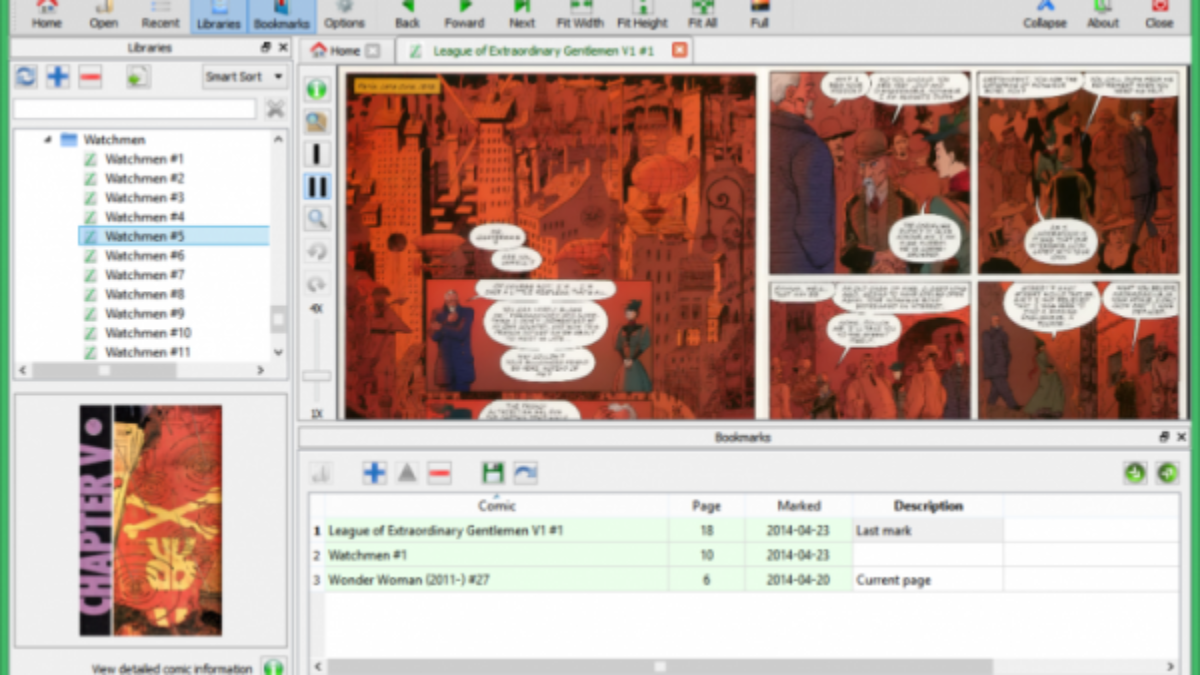Click the Description column header
The height and width of the screenshot is (675, 1200).
pyautogui.click(x=928, y=506)
